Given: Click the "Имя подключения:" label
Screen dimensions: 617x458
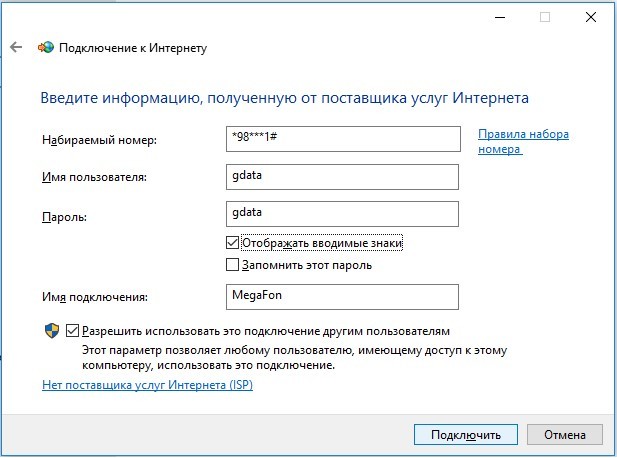Looking at the screenshot, I should [x=94, y=297].
